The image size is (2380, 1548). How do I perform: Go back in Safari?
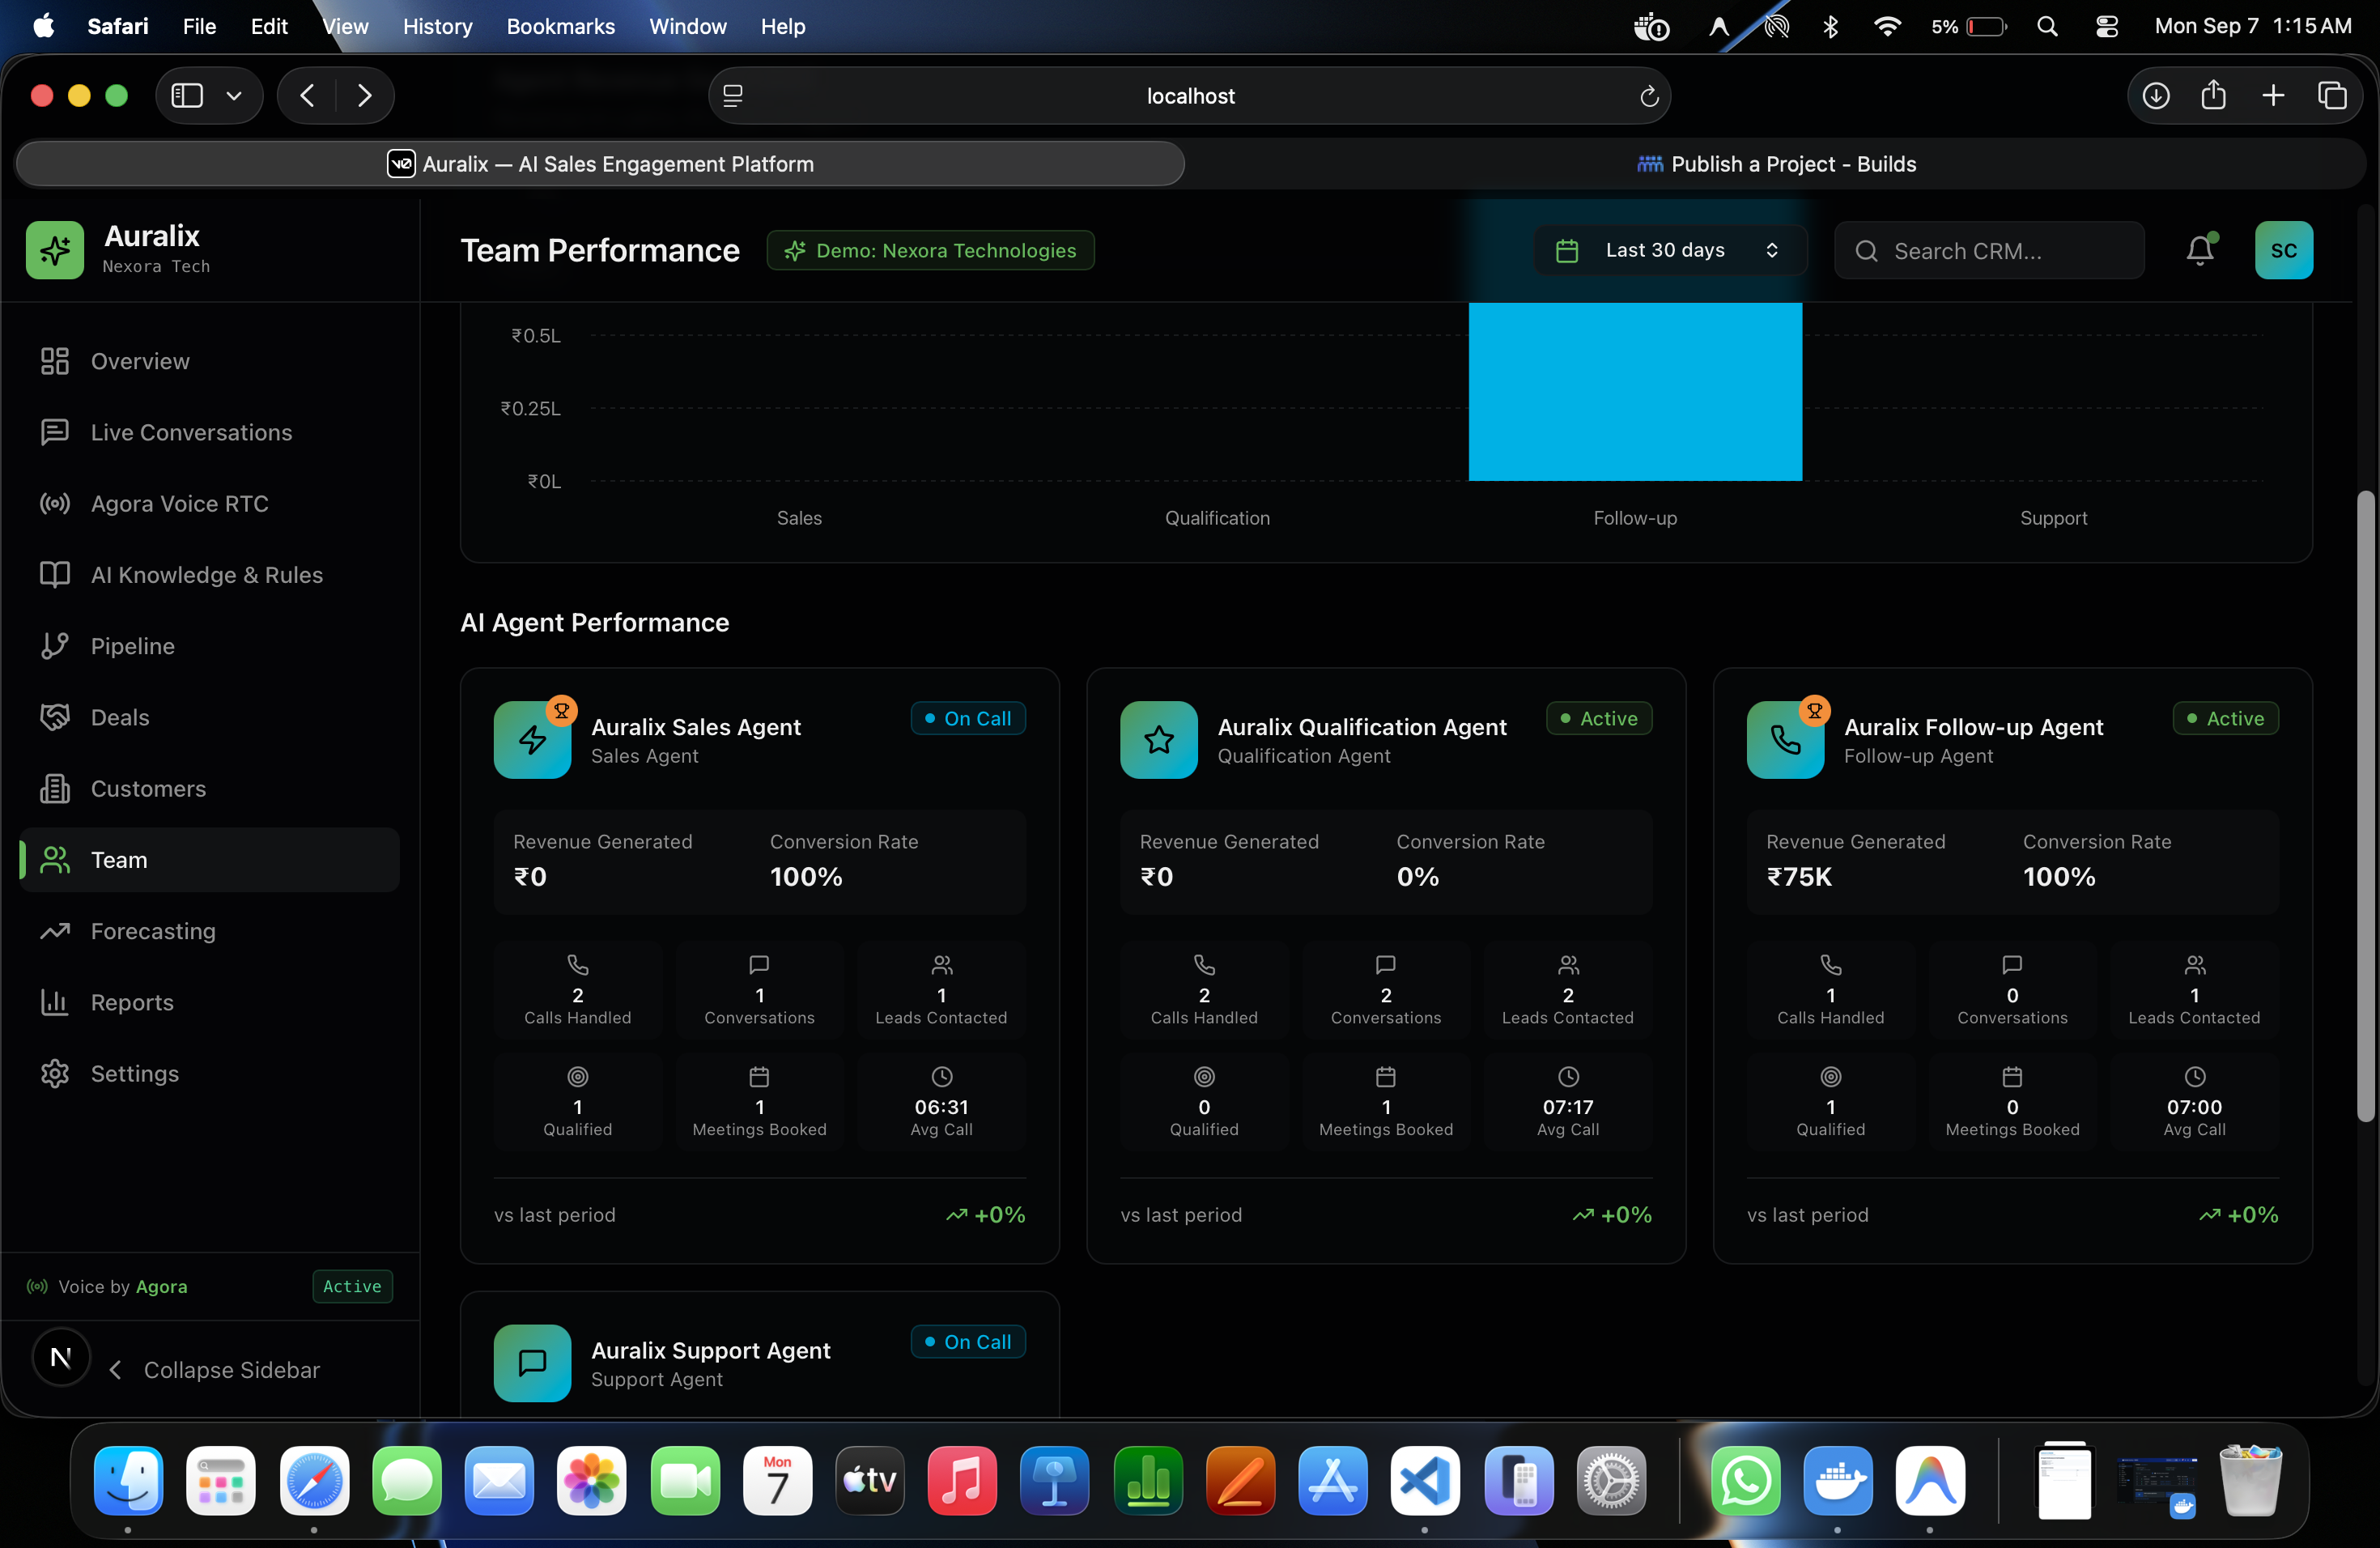[308, 95]
